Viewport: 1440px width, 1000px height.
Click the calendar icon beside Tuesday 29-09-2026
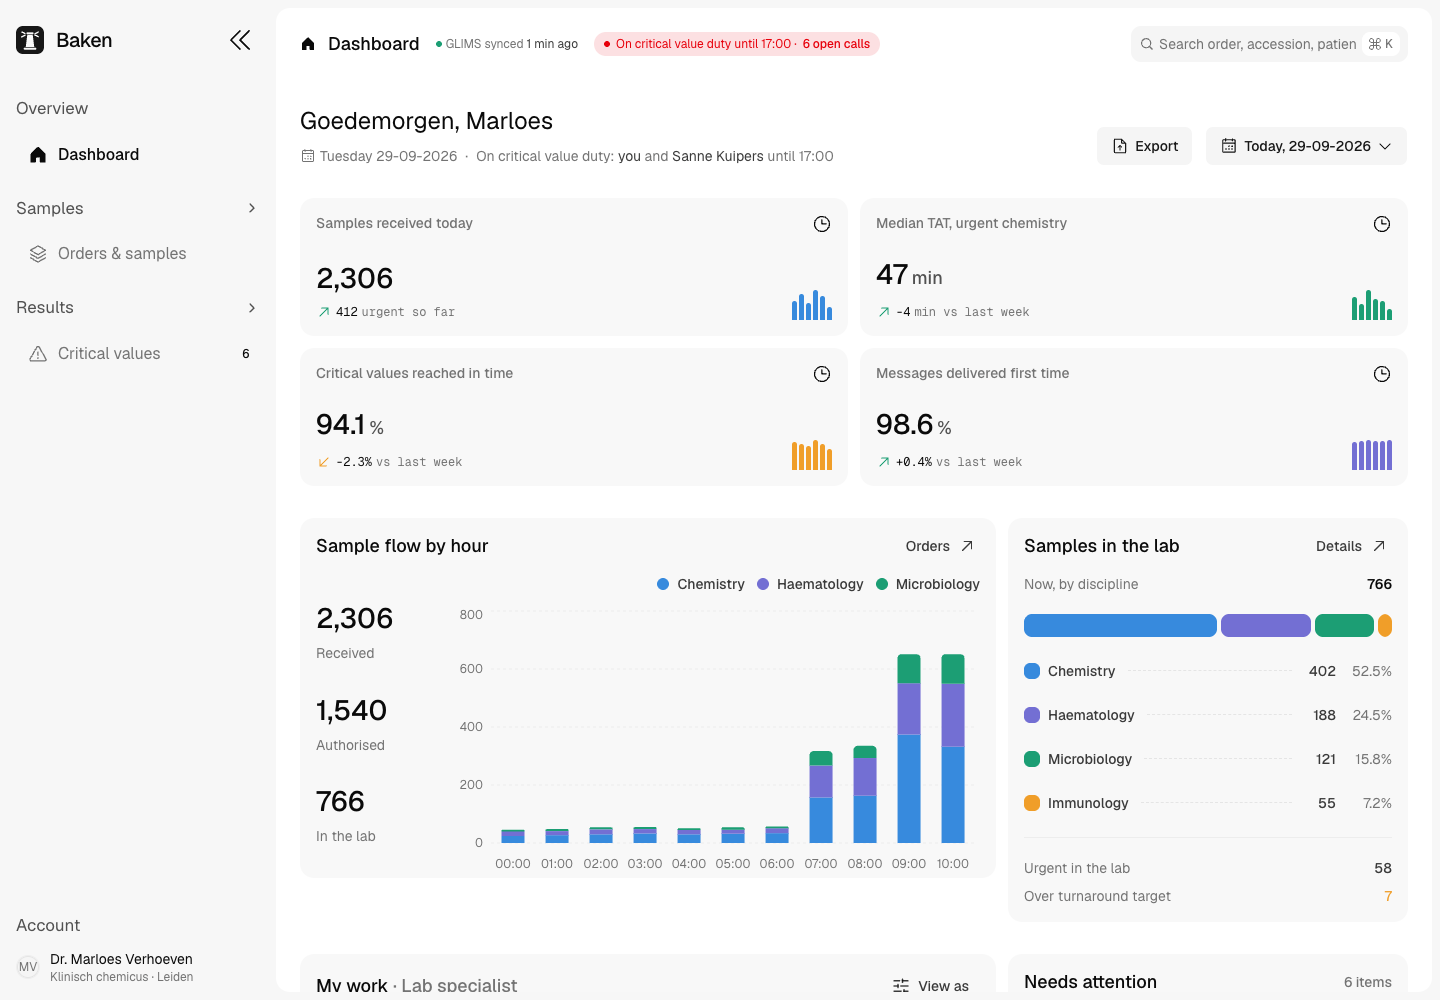pos(308,156)
